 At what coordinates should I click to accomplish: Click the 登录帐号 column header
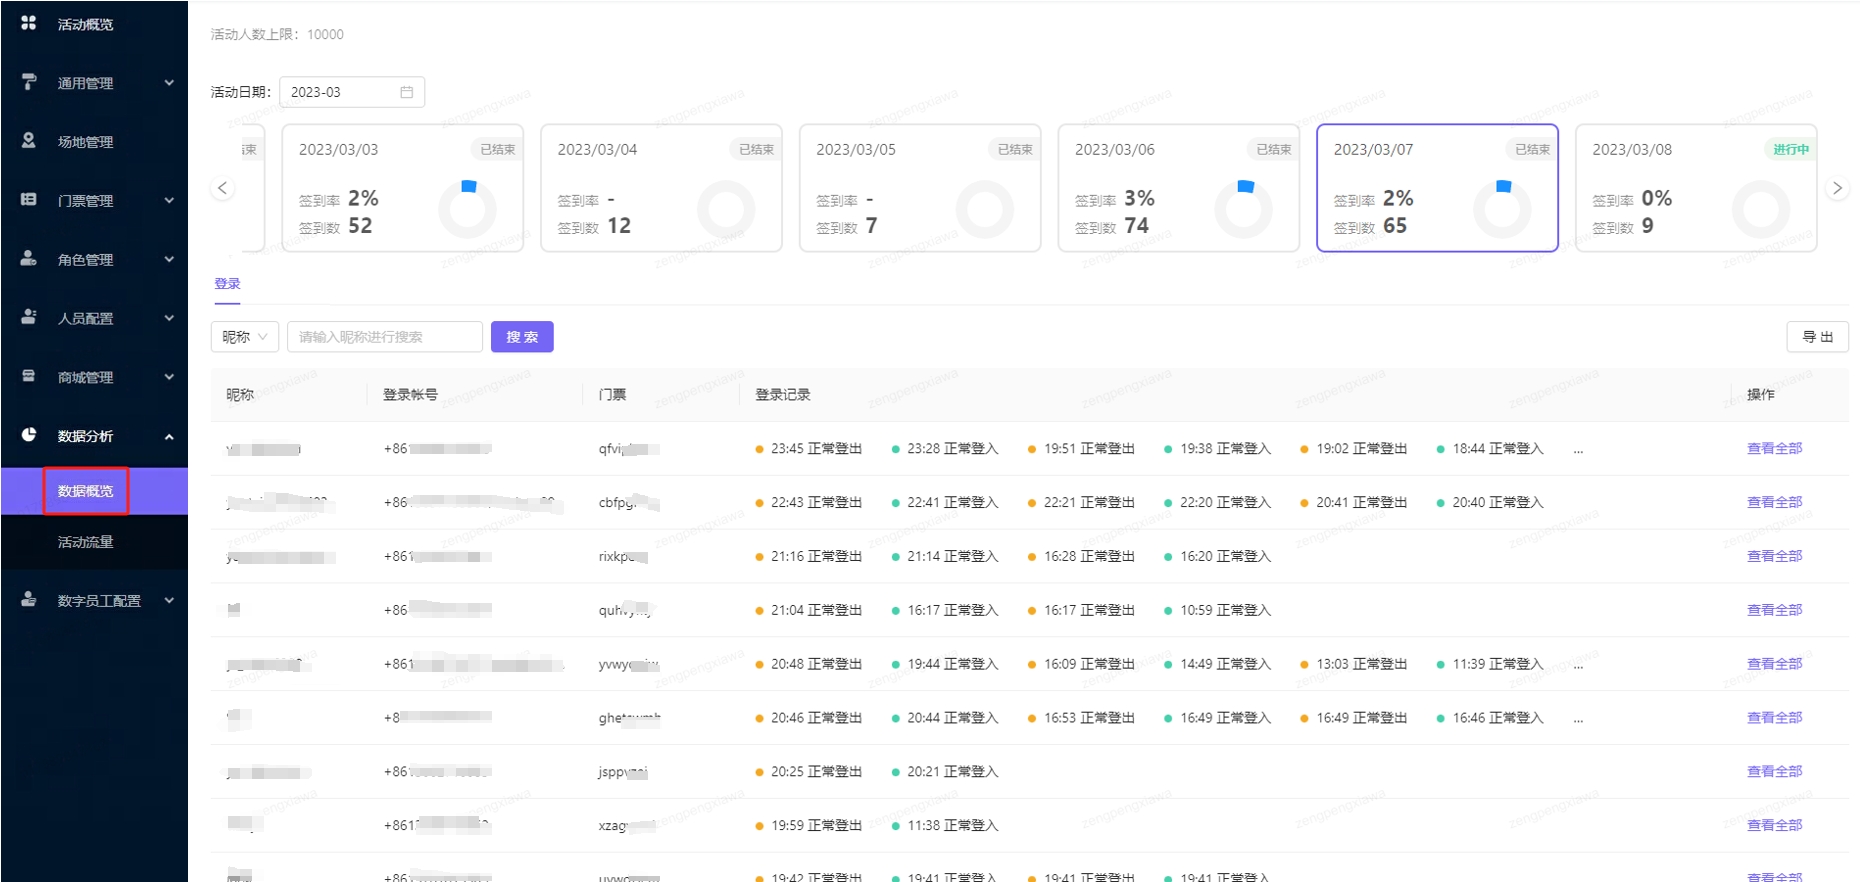pos(410,395)
